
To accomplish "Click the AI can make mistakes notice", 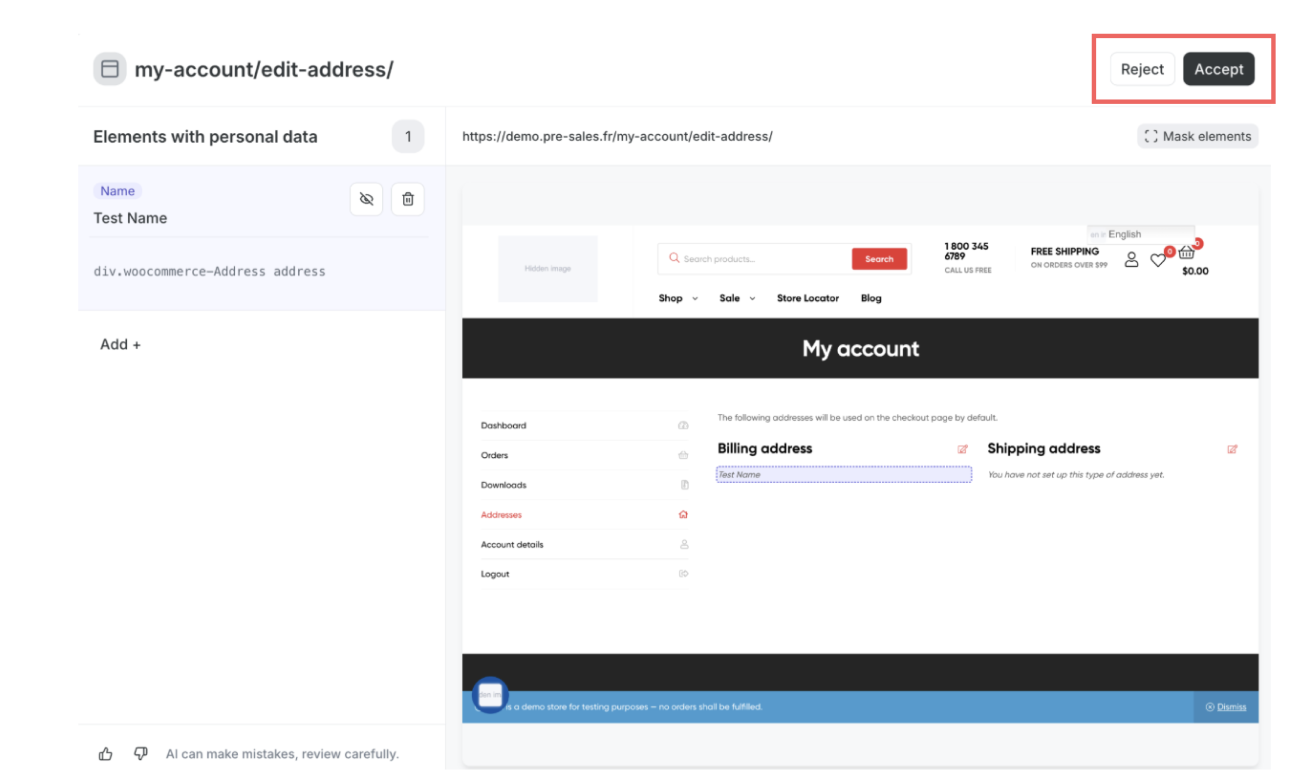I will coord(282,754).
